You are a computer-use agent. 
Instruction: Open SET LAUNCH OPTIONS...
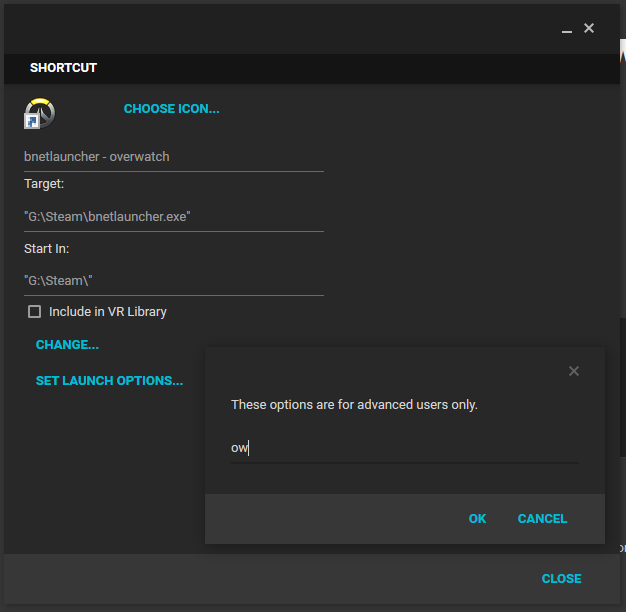[109, 381]
